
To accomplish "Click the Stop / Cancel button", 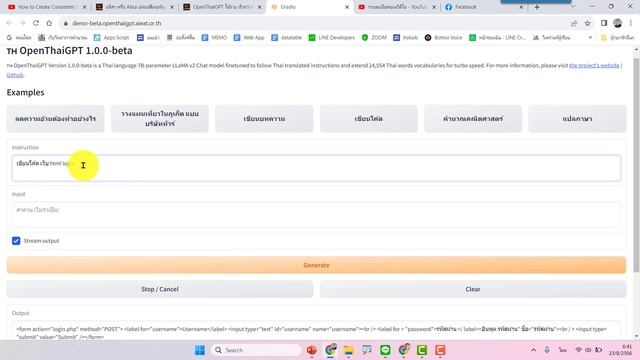I will 160,289.
